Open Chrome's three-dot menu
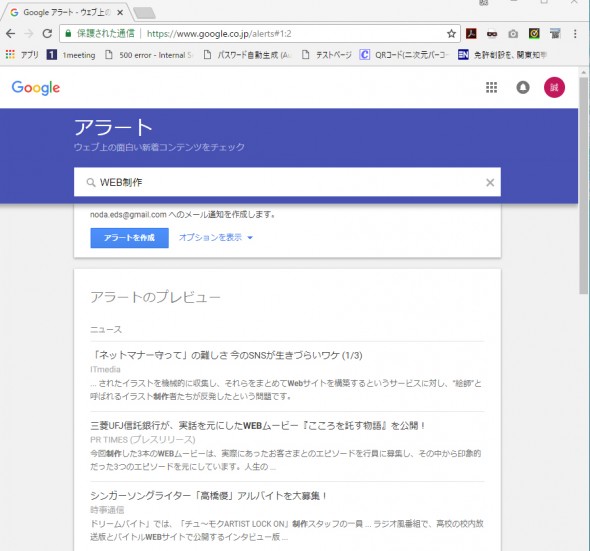The image size is (590, 551). pos(575,34)
